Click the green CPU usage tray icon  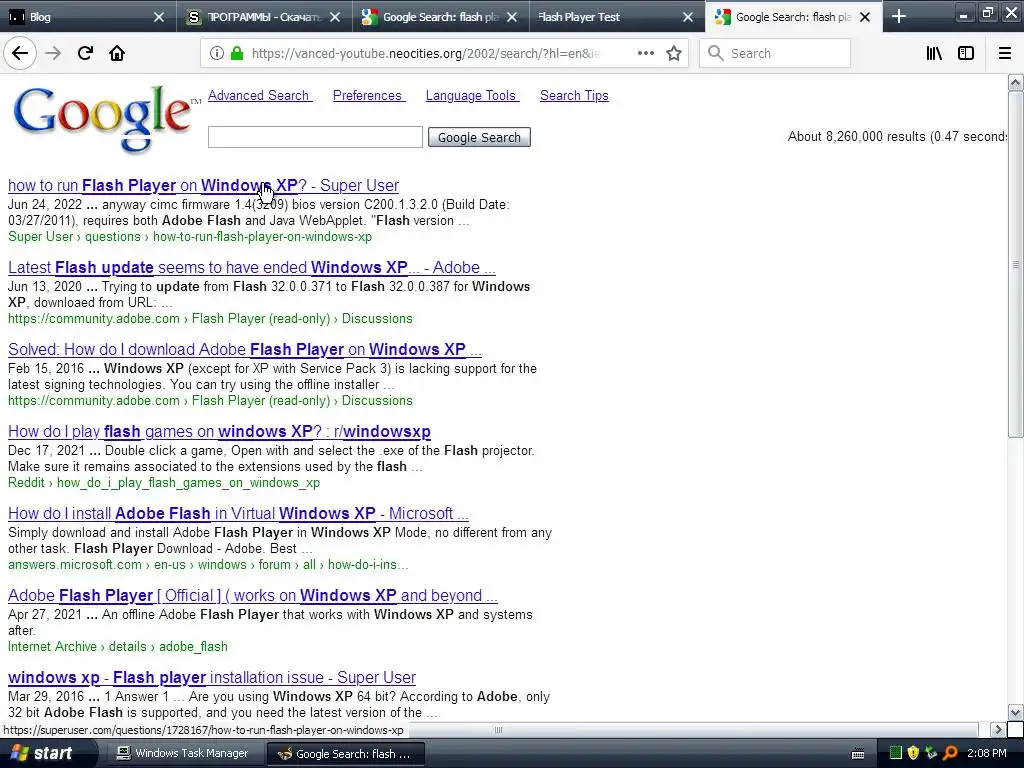[x=896, y=753]
